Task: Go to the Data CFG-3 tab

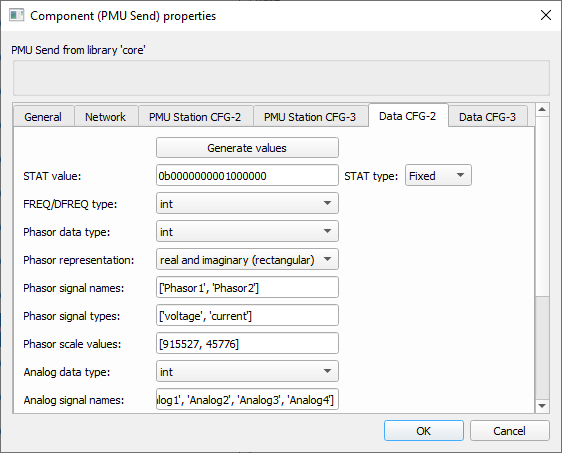Action: pos(487,117)
